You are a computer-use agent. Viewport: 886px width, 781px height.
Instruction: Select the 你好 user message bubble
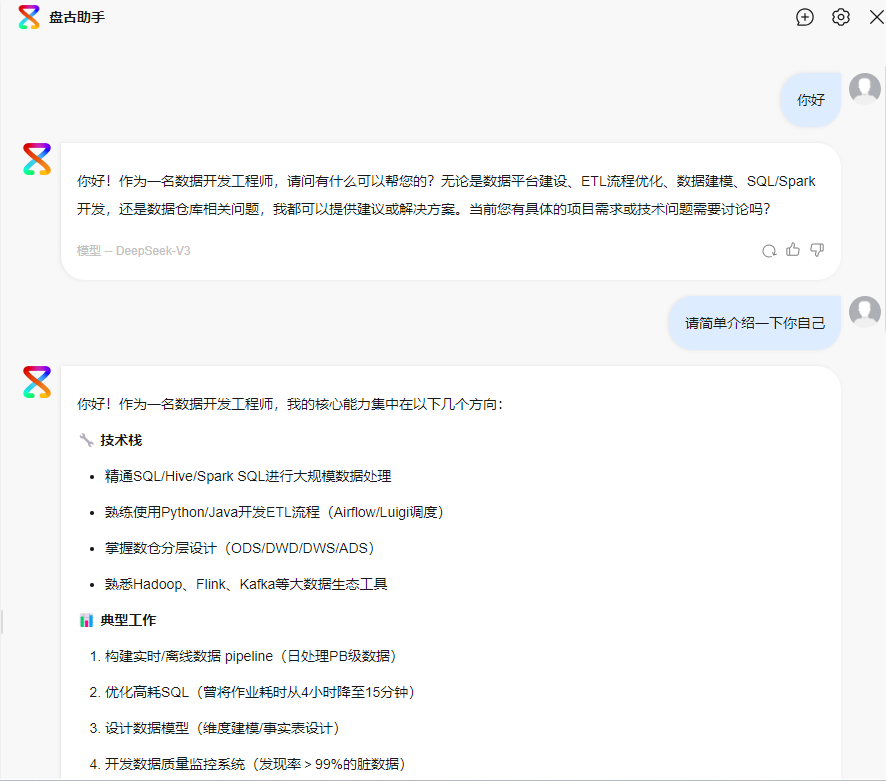point(810,100)
